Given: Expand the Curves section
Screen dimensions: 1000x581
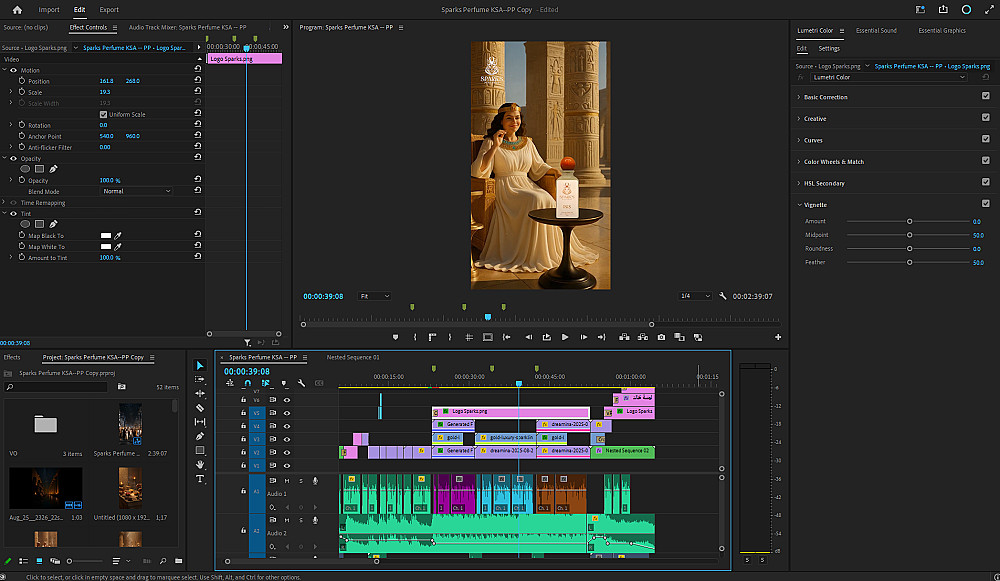Looking at the screenshot, I should pyautogui.click(x=813, y=140).
